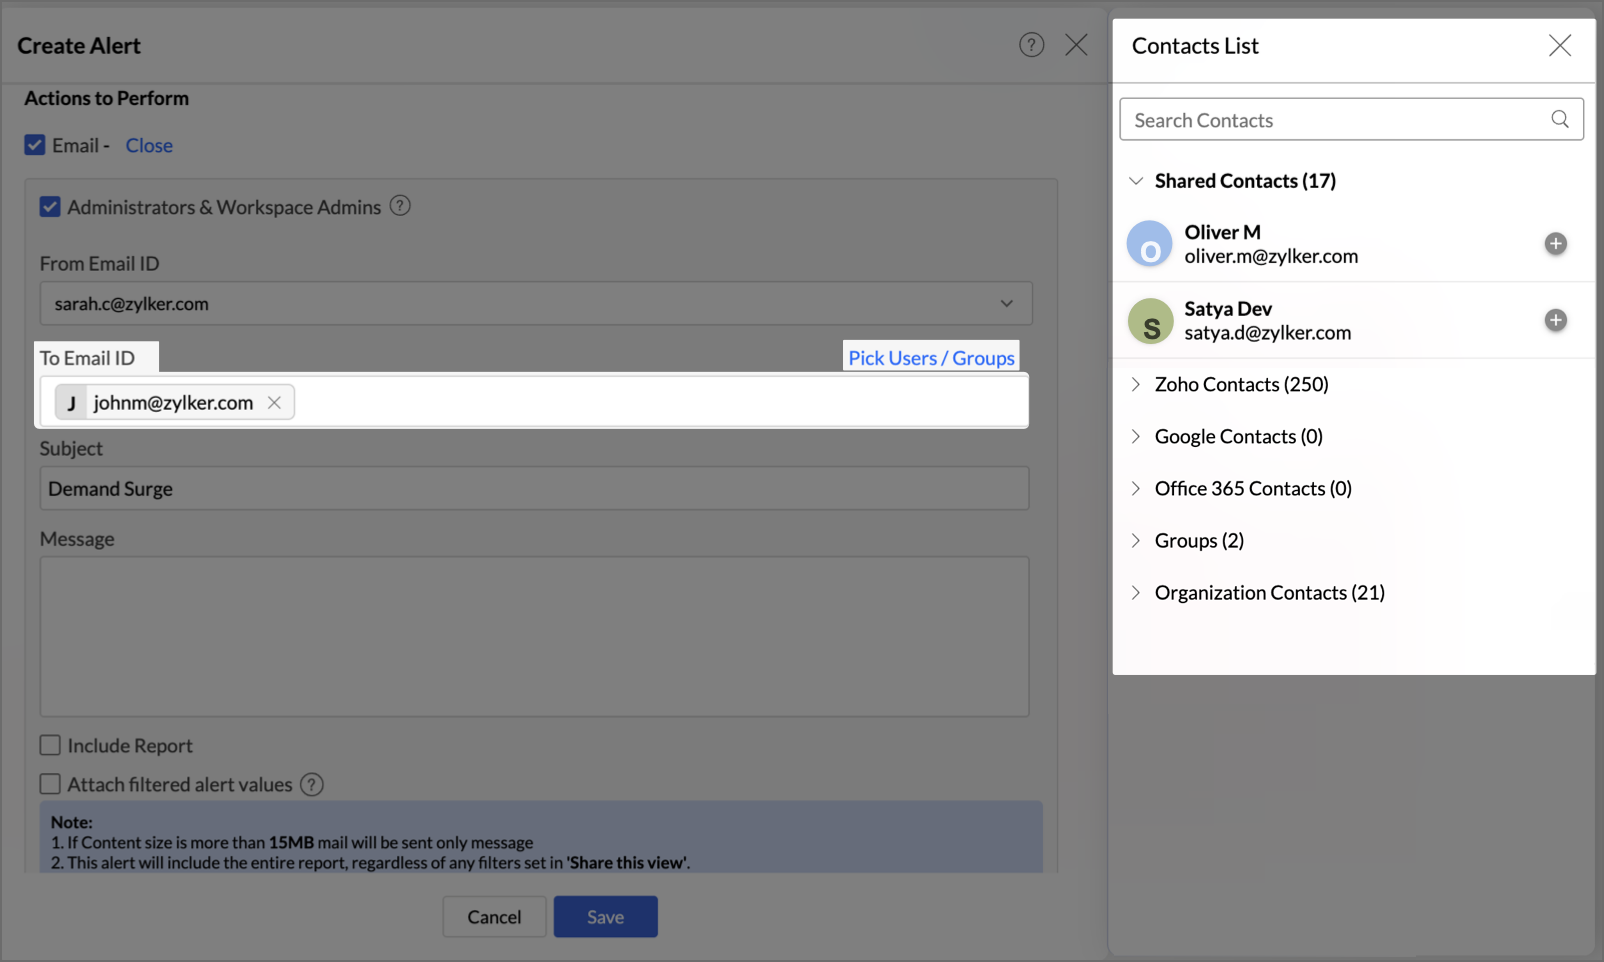Close the Contacts List panel

point(1559,46)
